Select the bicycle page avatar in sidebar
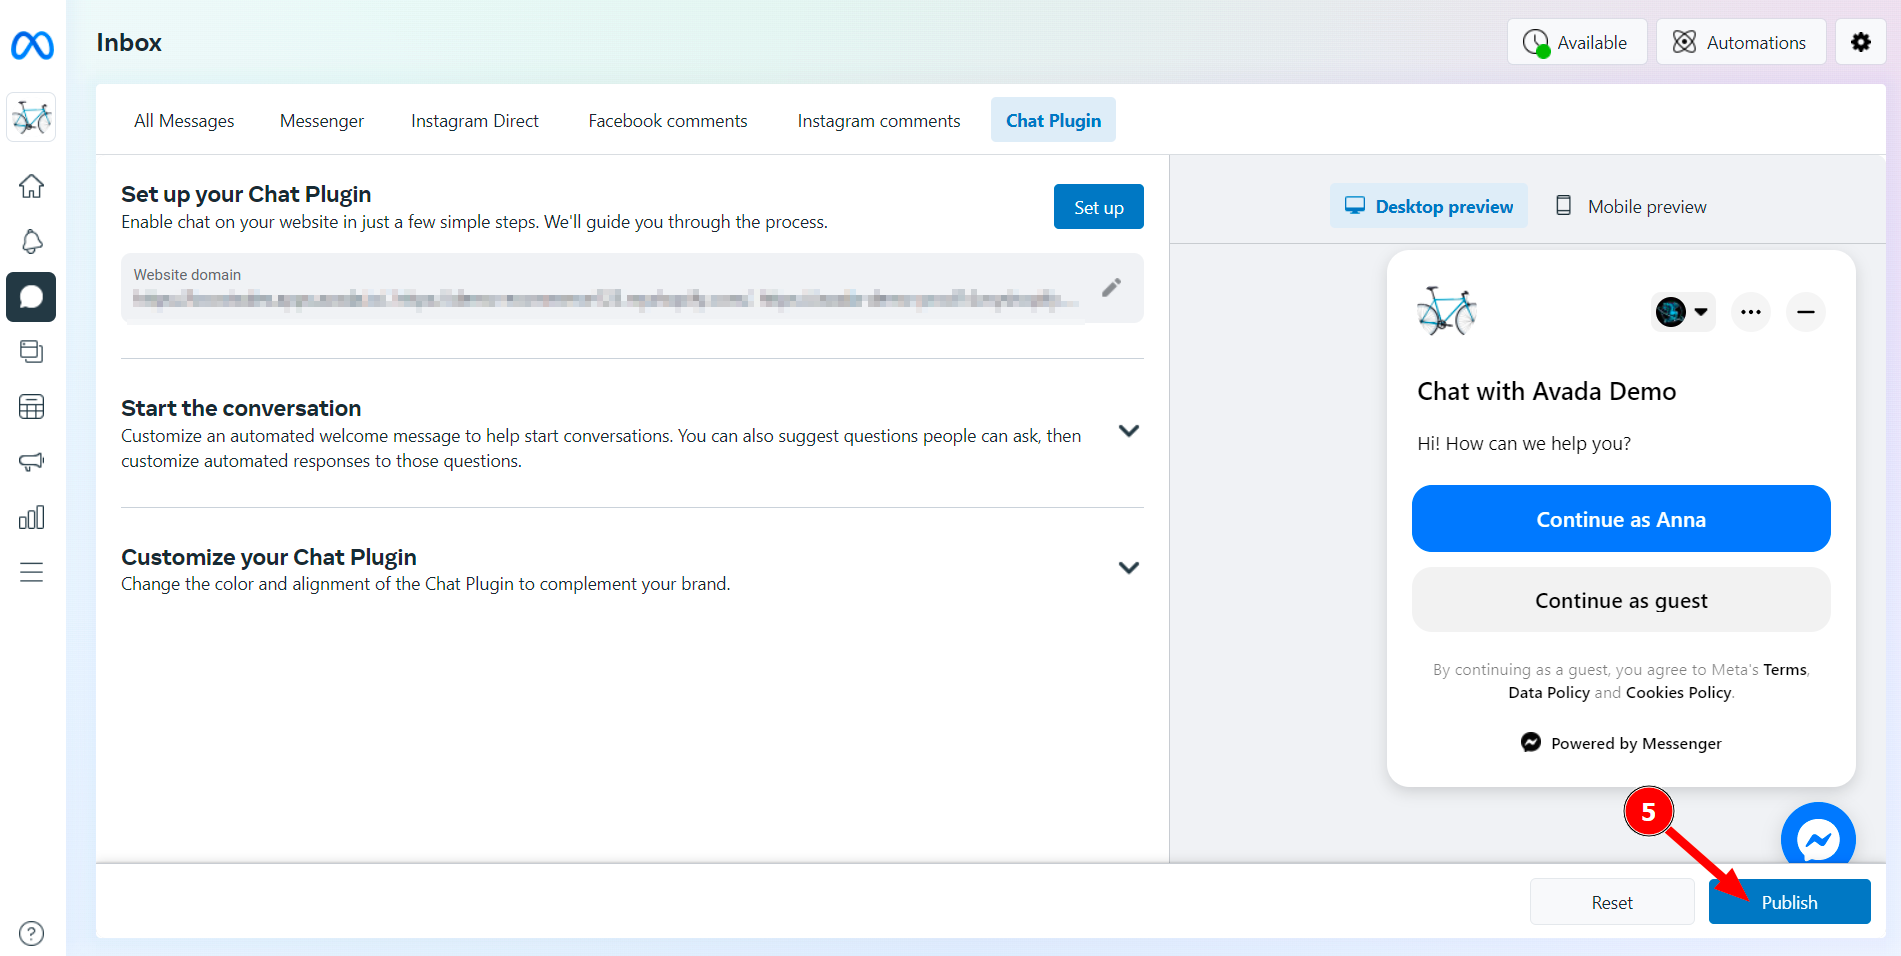This screenshot has height=956, width=1901. tap(31, 118)
